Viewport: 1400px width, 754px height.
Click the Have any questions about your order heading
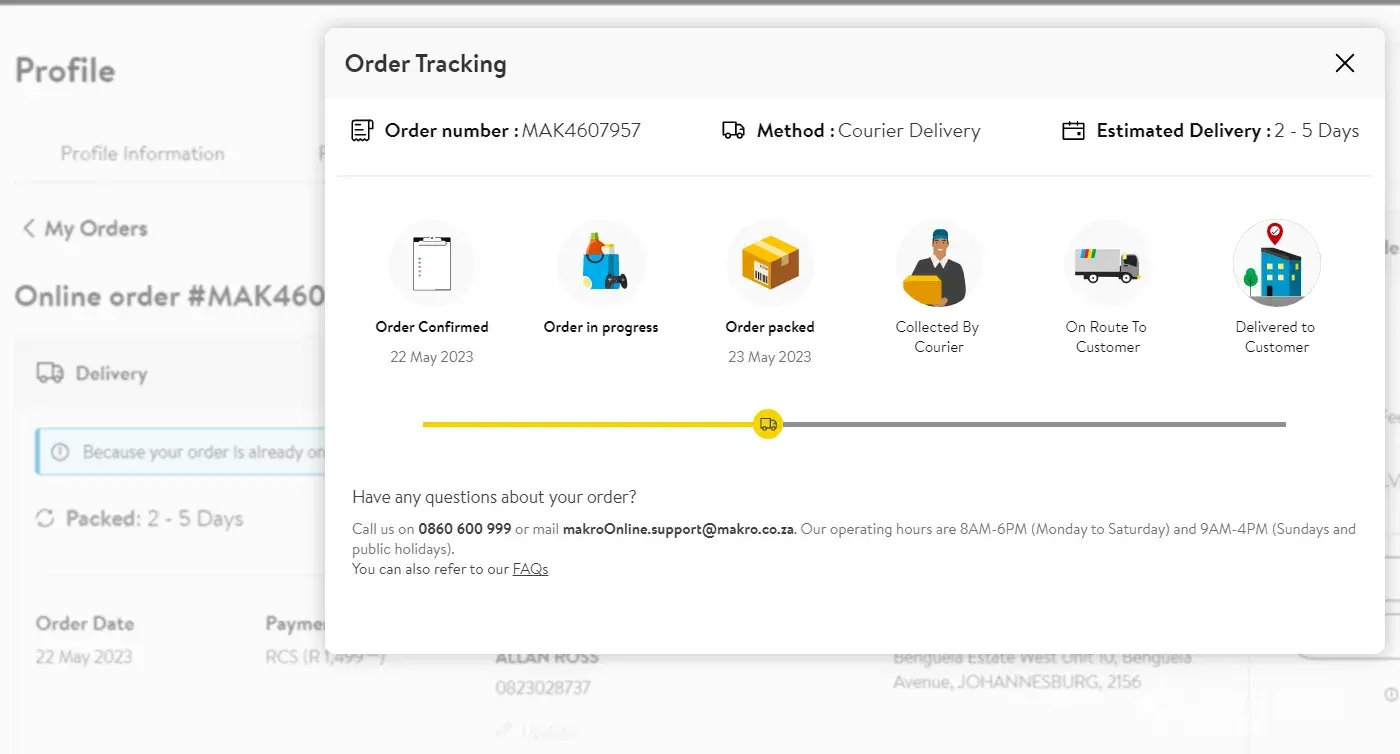tap(494, 497)
